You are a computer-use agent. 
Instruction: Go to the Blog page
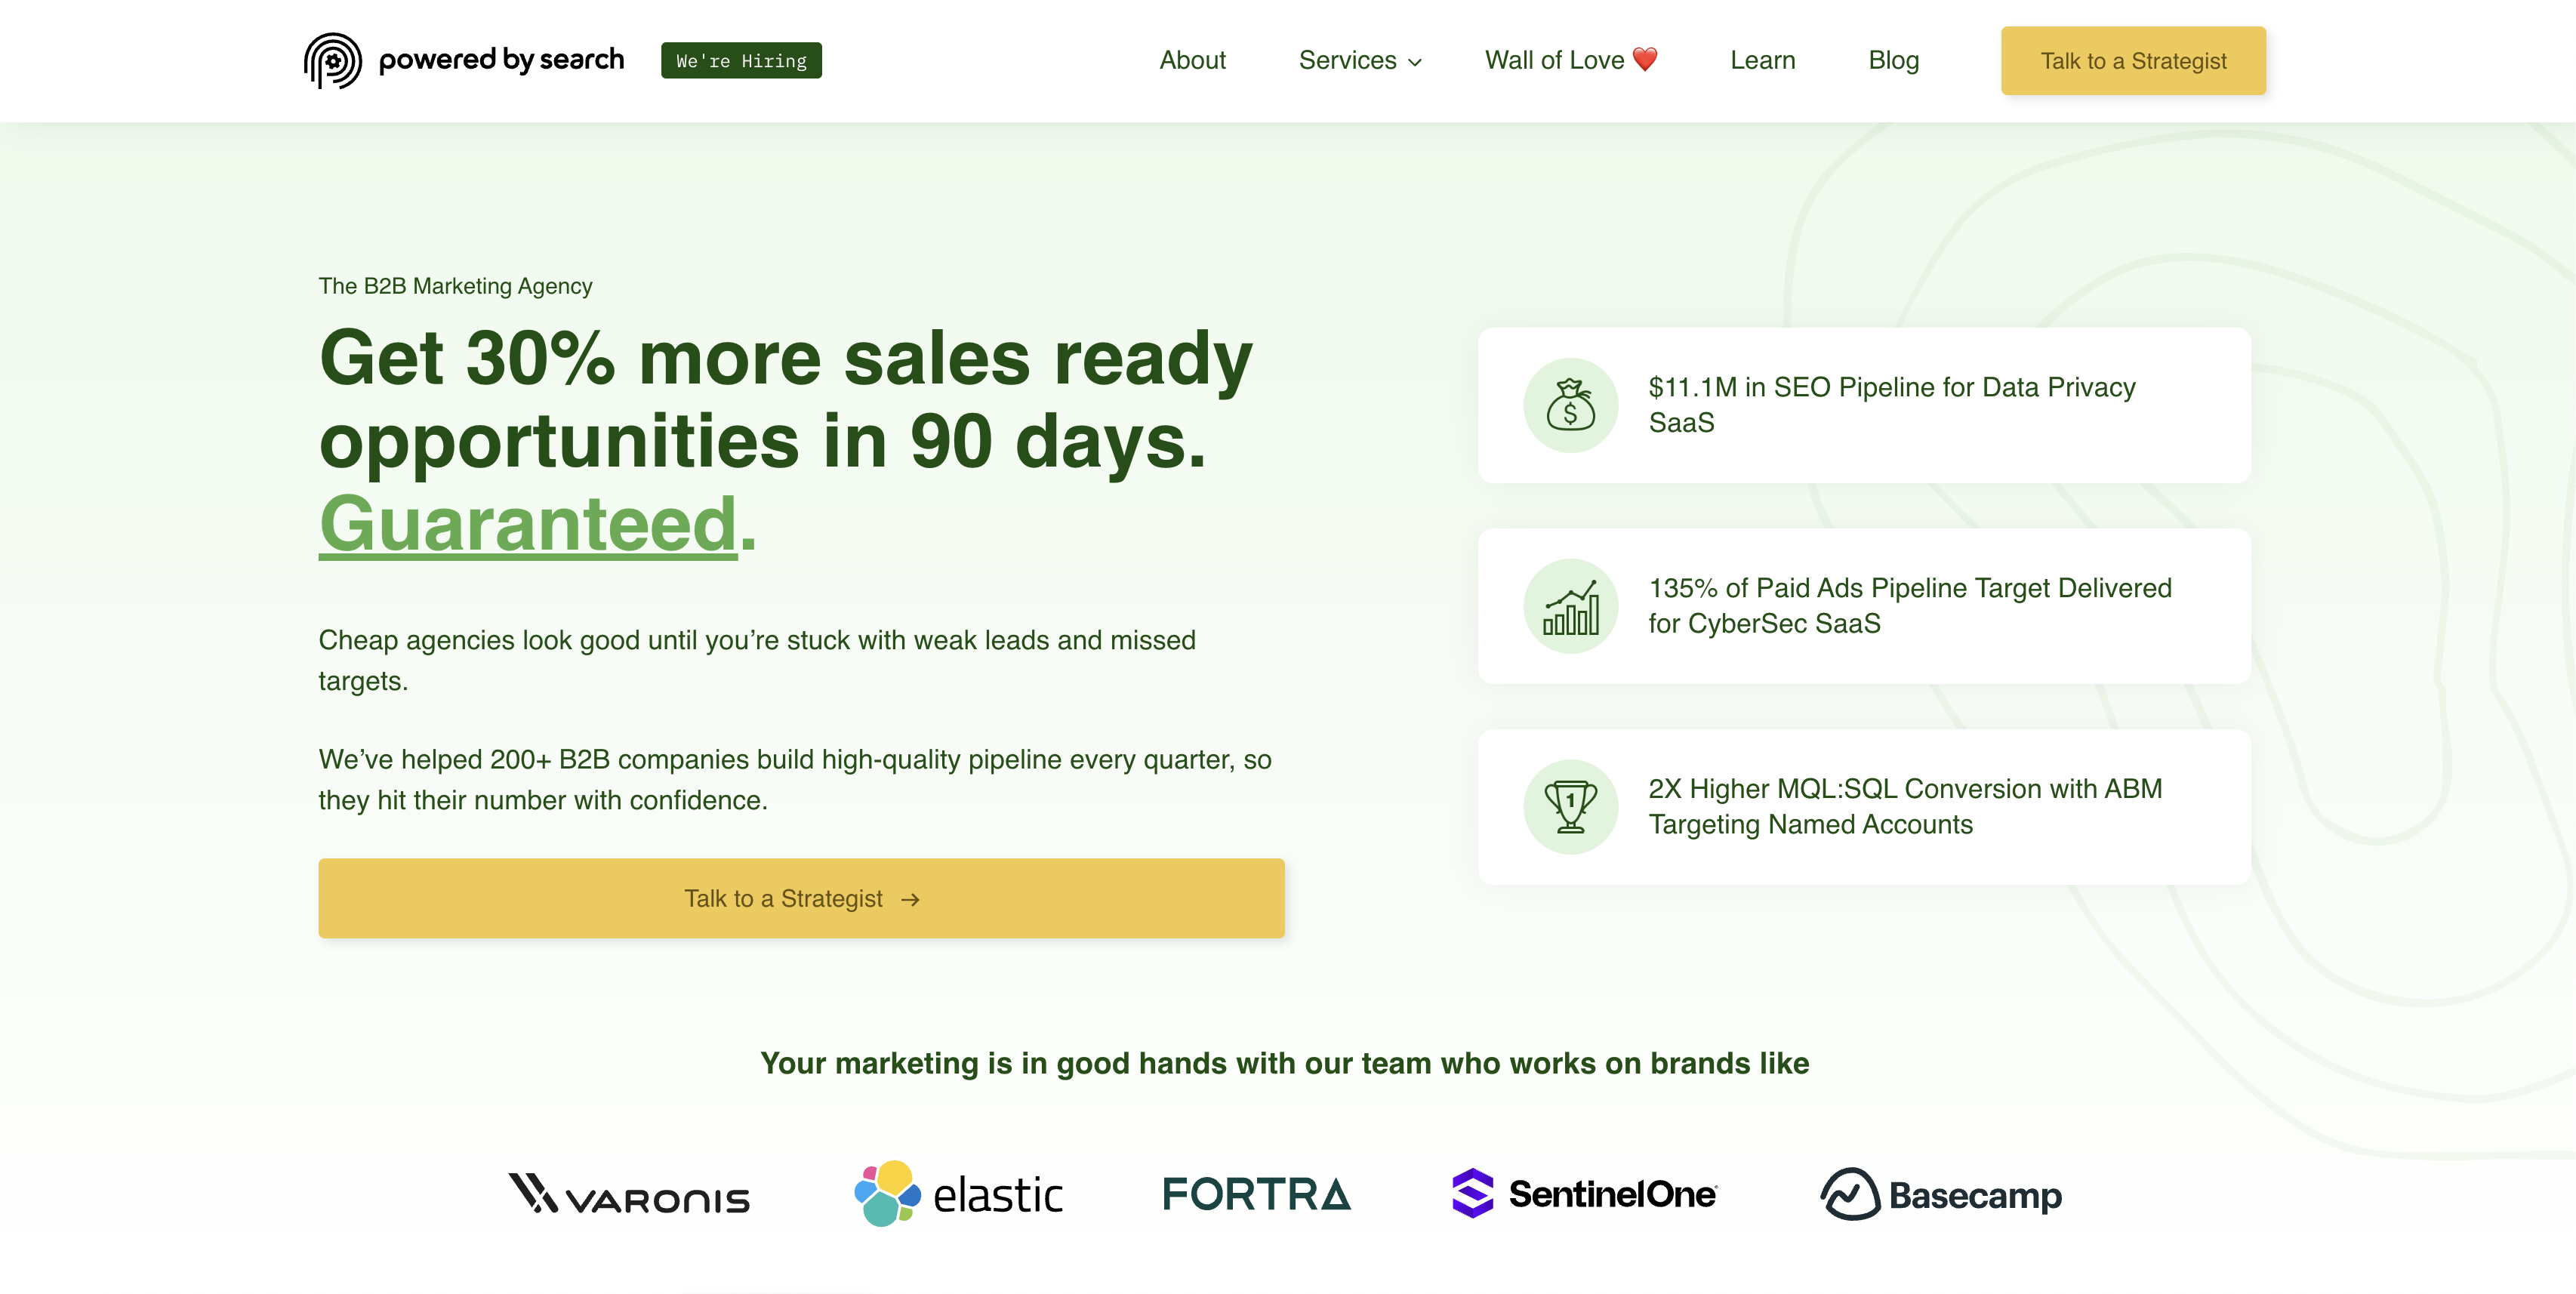click(1893, 60)
